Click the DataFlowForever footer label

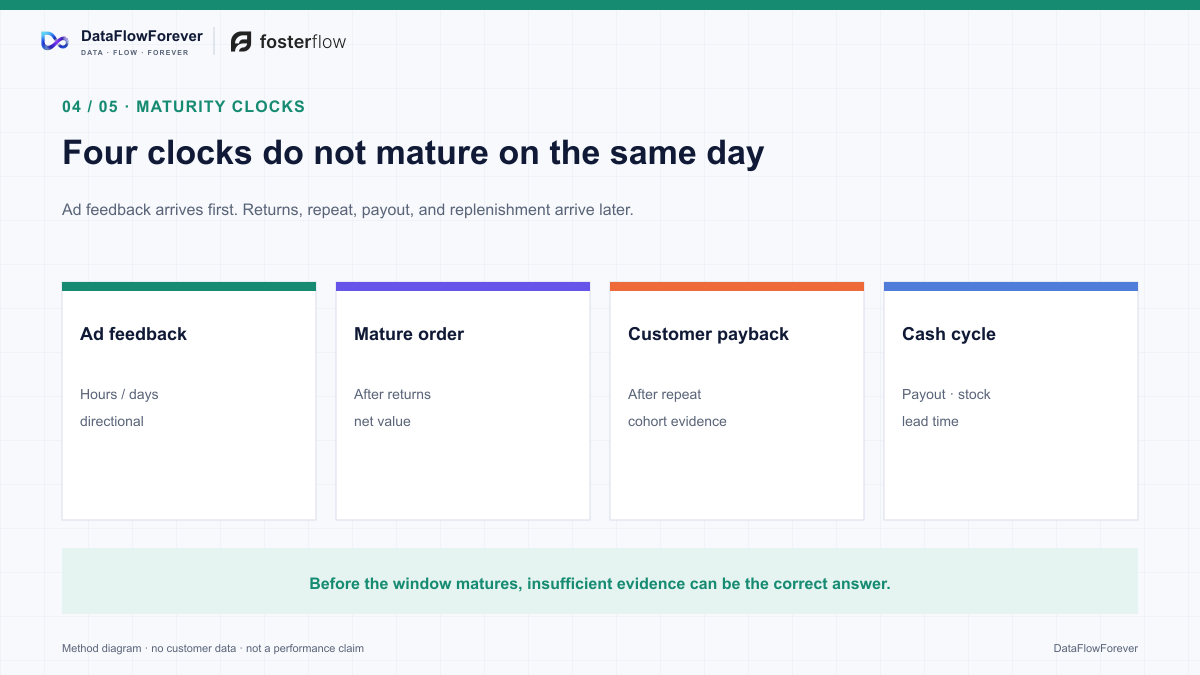click(1095, 648)
